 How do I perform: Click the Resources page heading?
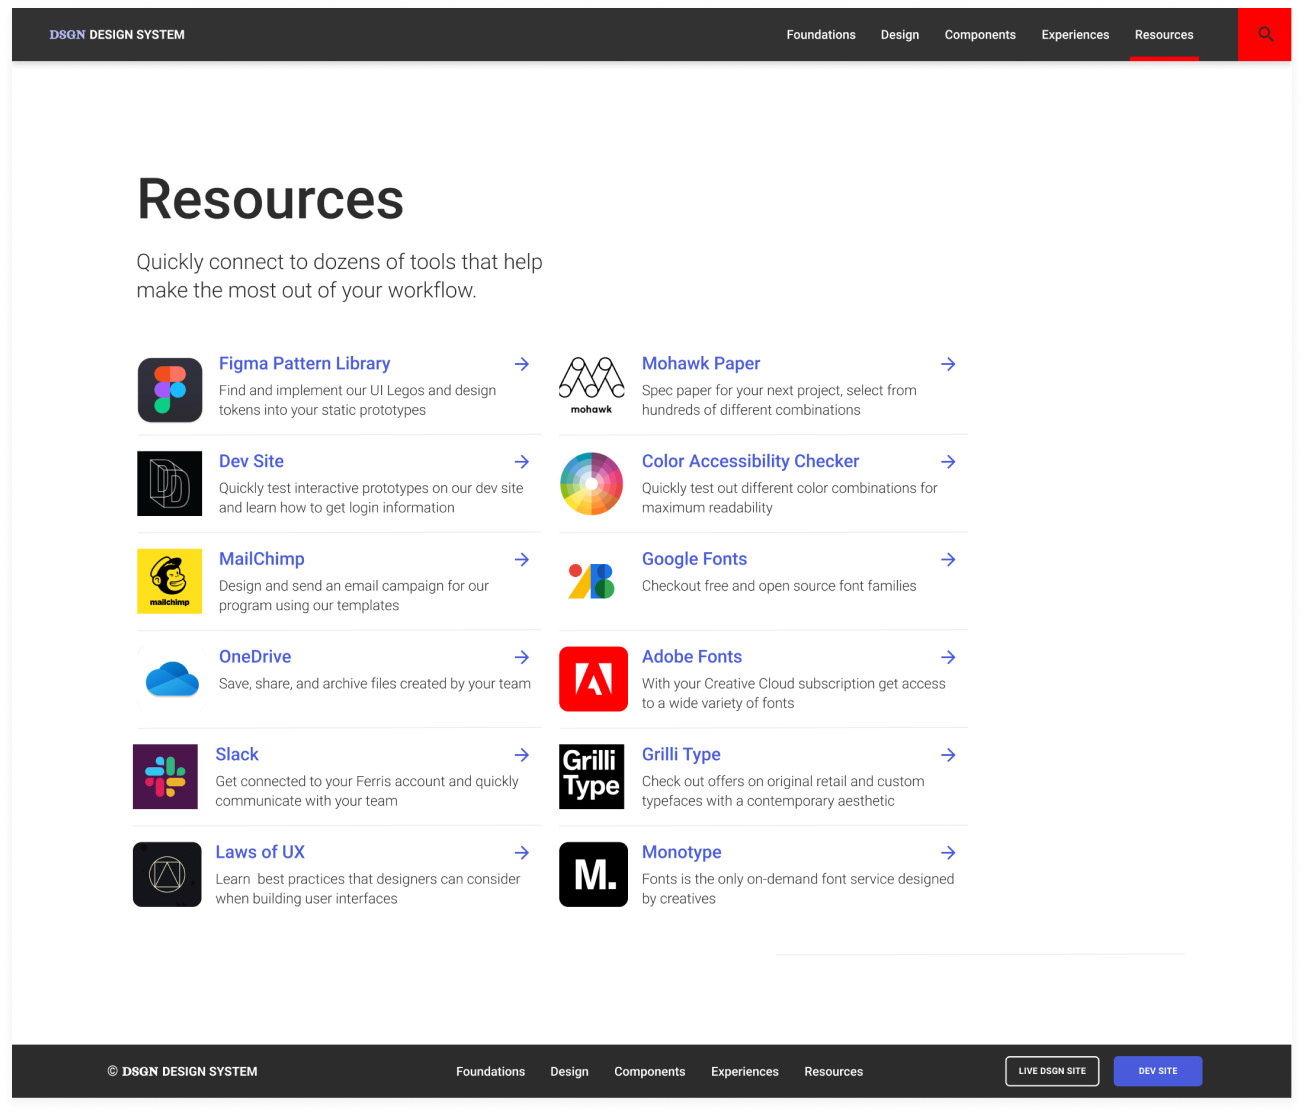pyautogui.click(x=271, y=199)
